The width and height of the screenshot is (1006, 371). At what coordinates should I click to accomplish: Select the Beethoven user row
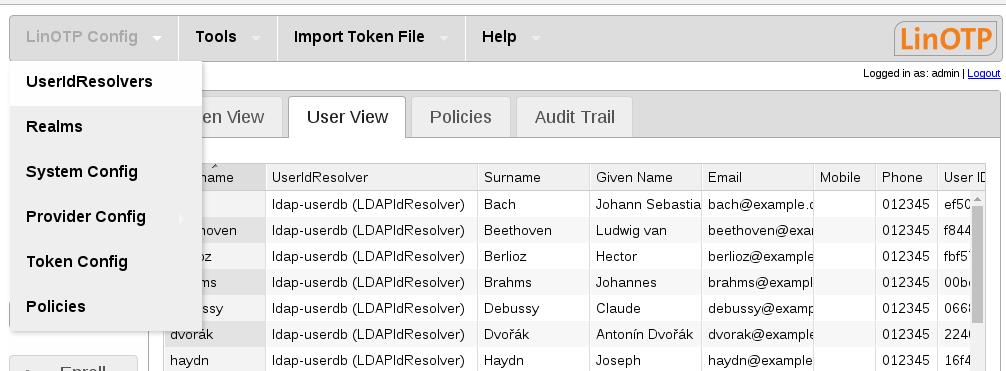click(x=568, y=230)
